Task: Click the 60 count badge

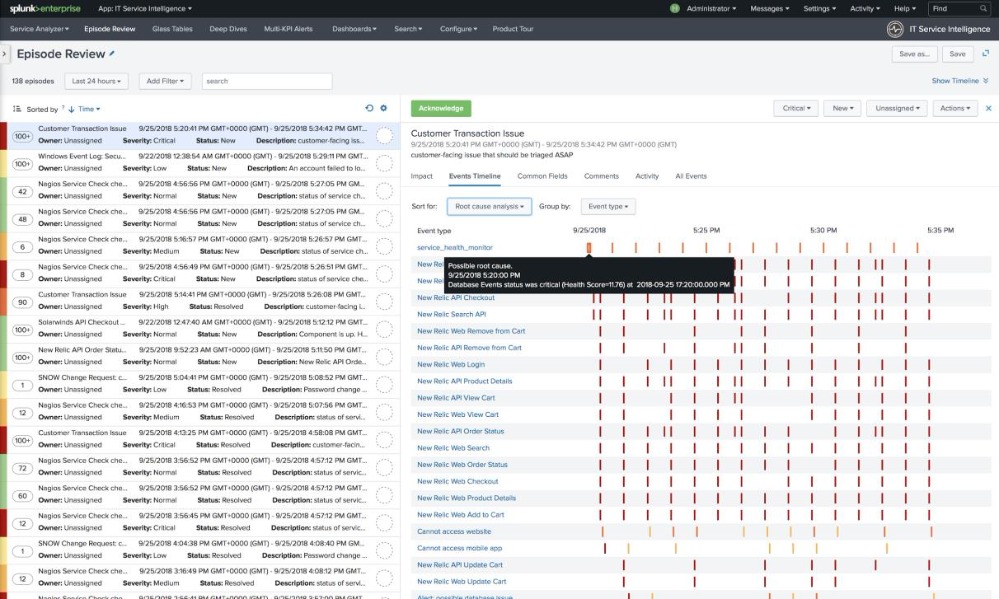Action: pos(22,496)
